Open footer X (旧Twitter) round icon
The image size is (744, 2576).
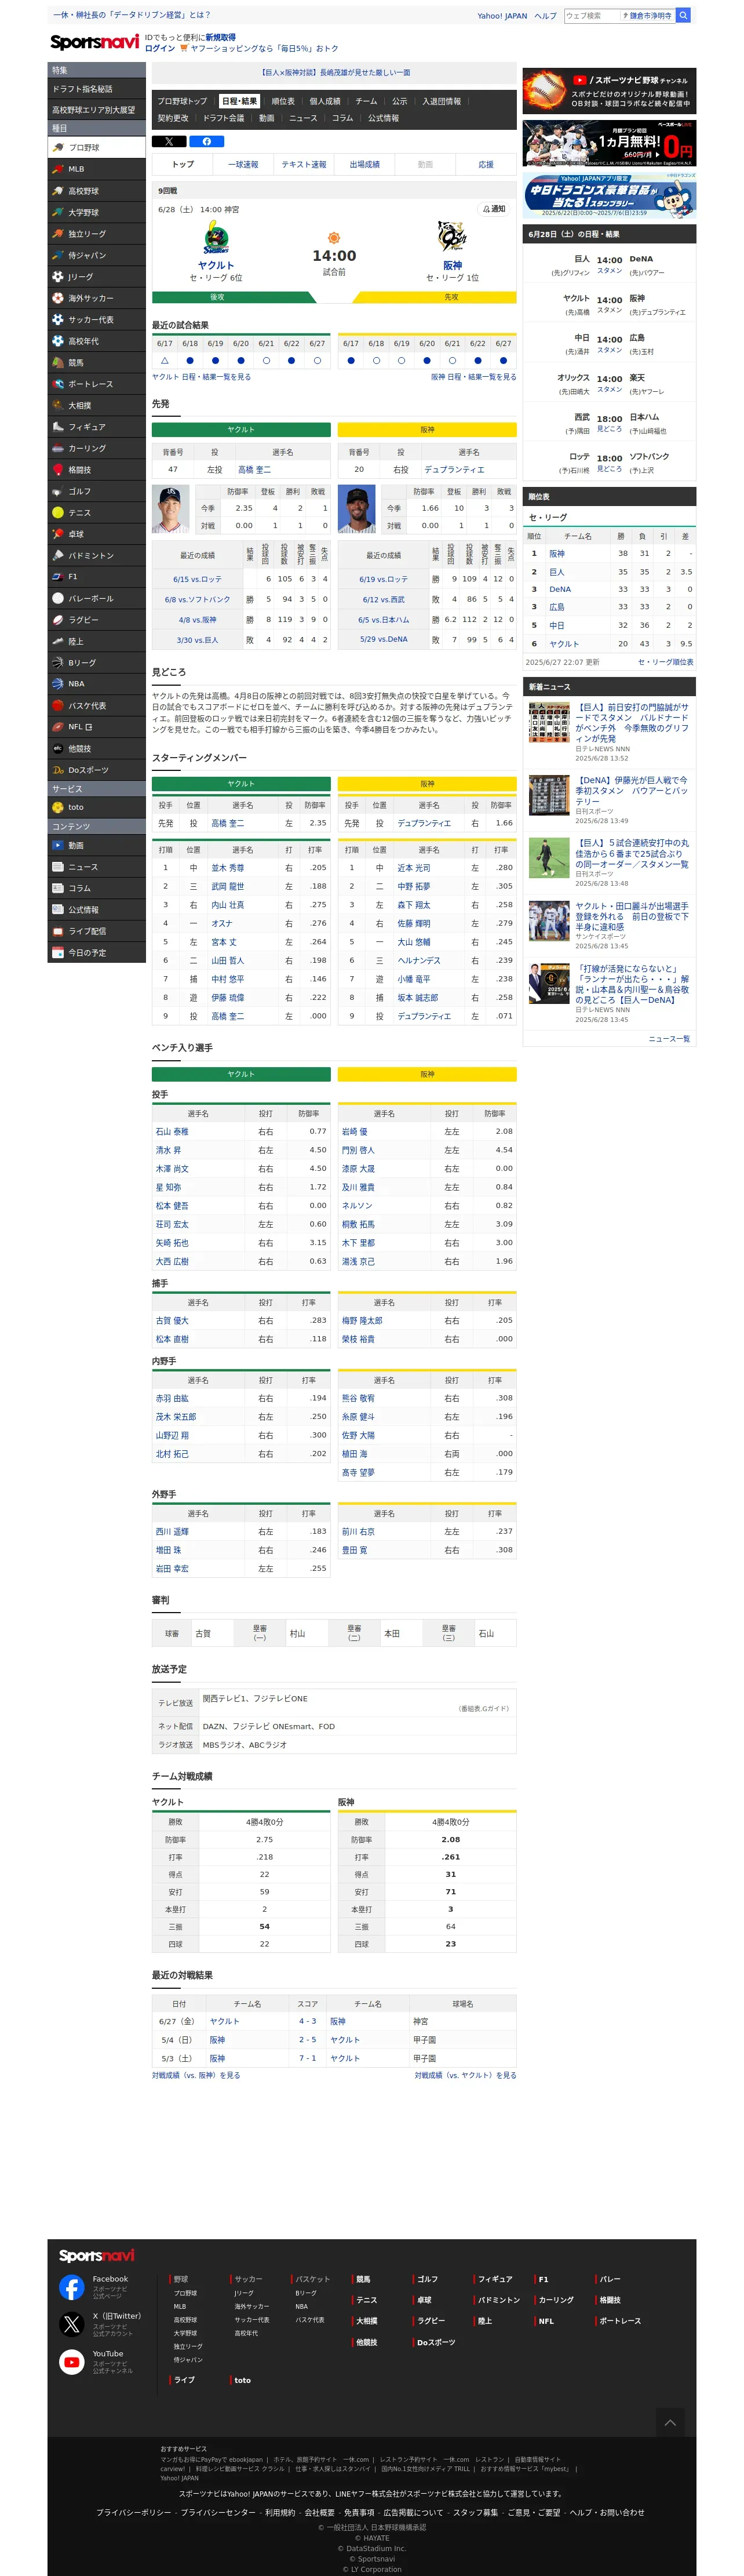(72, 2324)
